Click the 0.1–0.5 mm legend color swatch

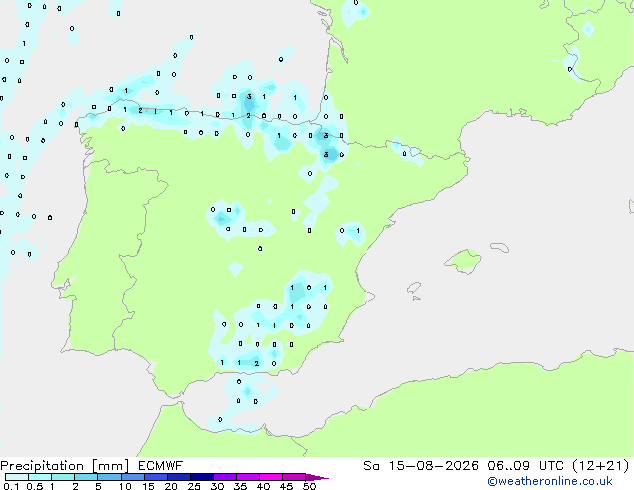point(17,477)
